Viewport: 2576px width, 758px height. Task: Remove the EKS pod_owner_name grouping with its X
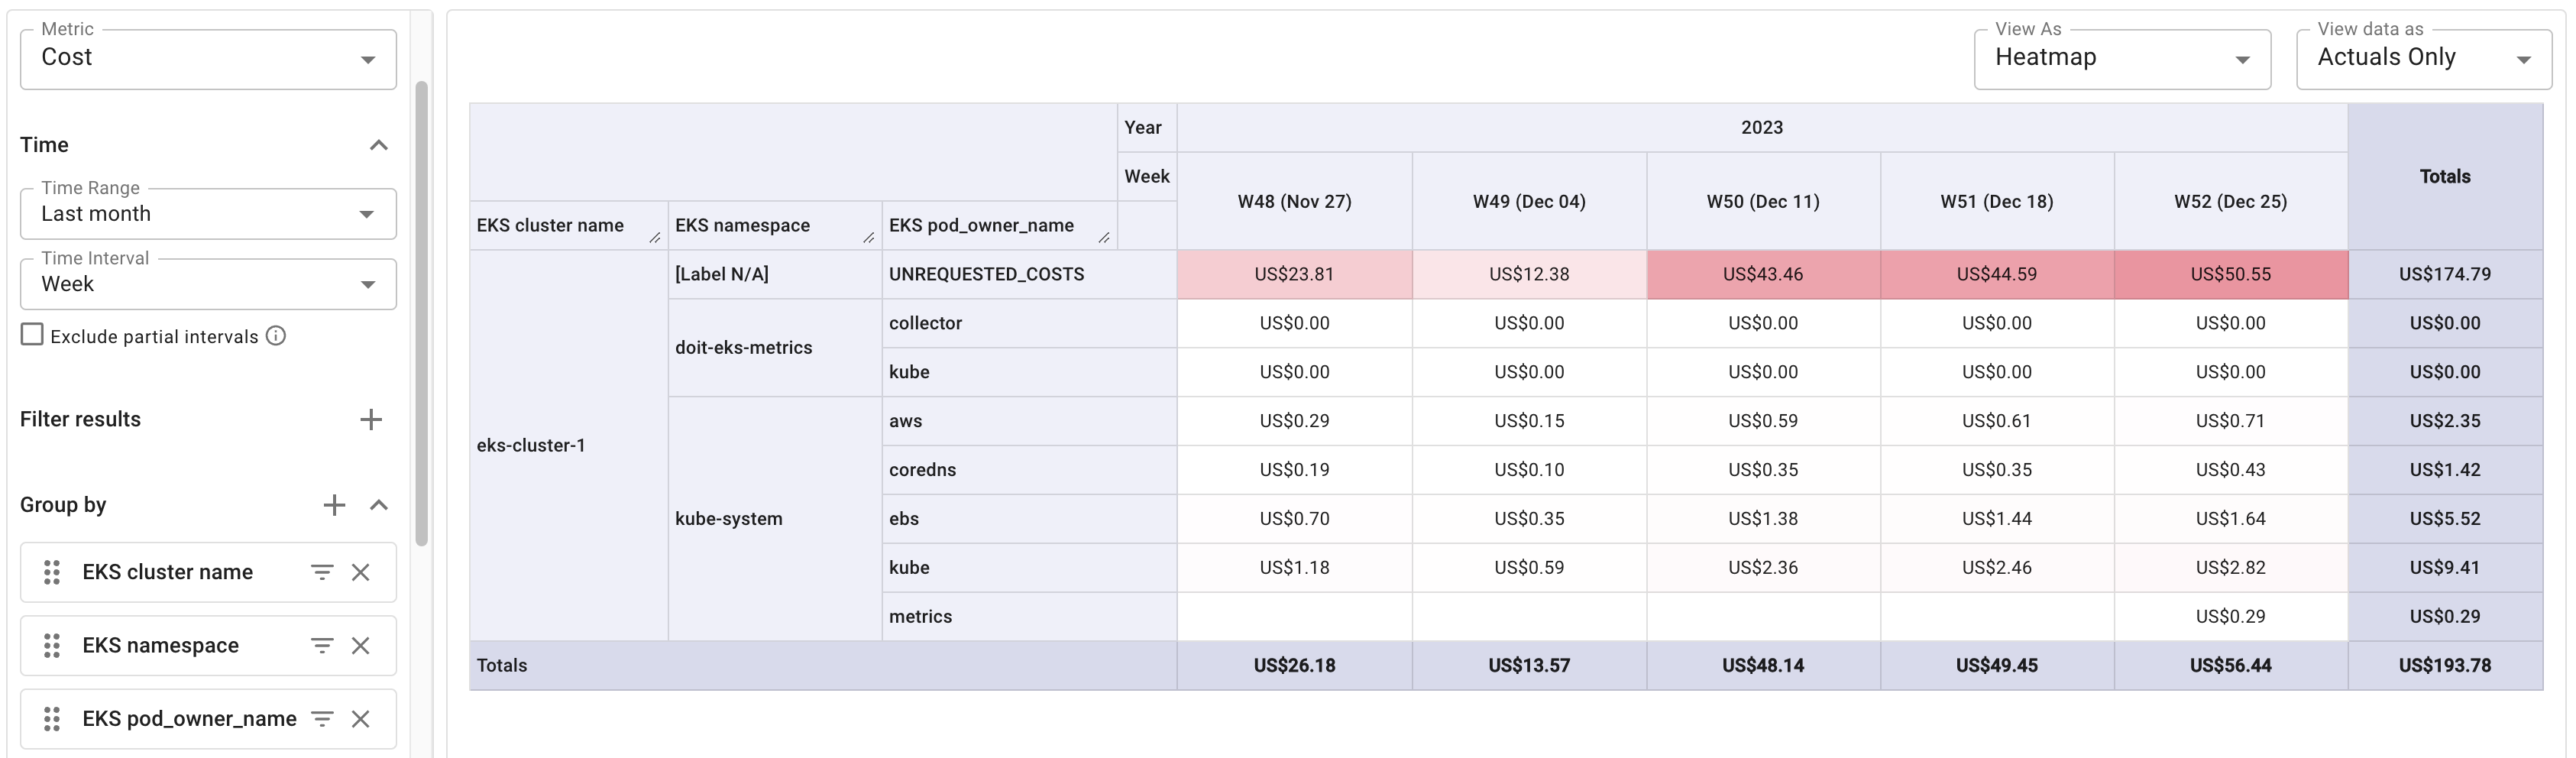tap(360, 718)
